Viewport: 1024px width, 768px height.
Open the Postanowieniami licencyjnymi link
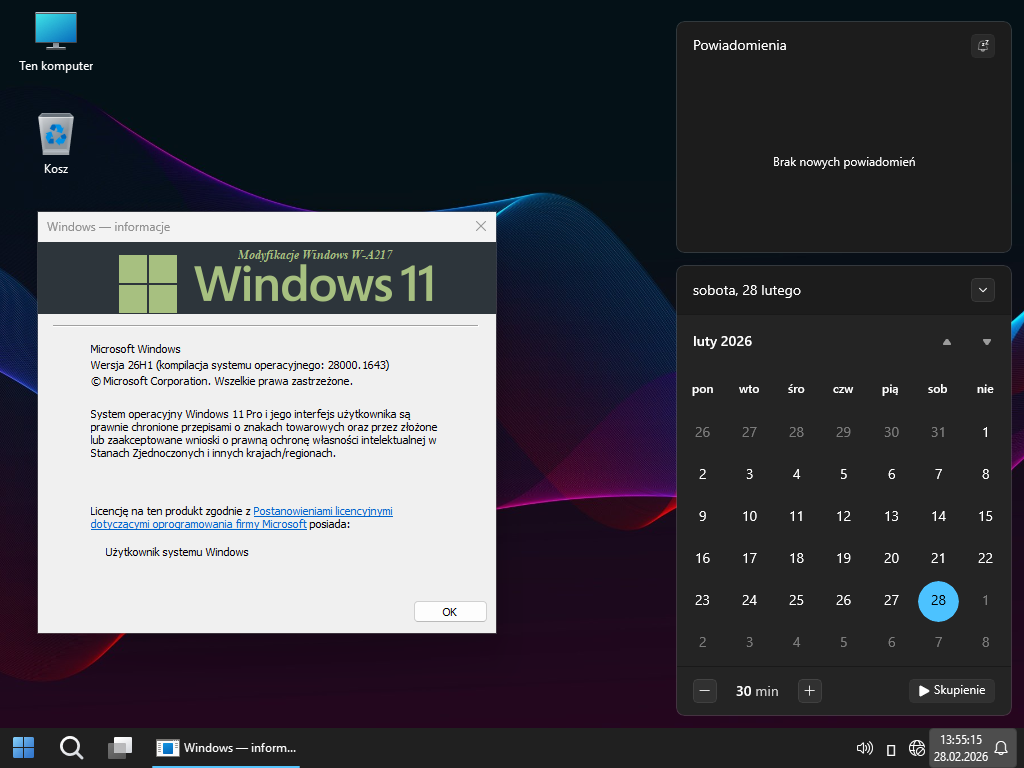click(x=322, y=510)
